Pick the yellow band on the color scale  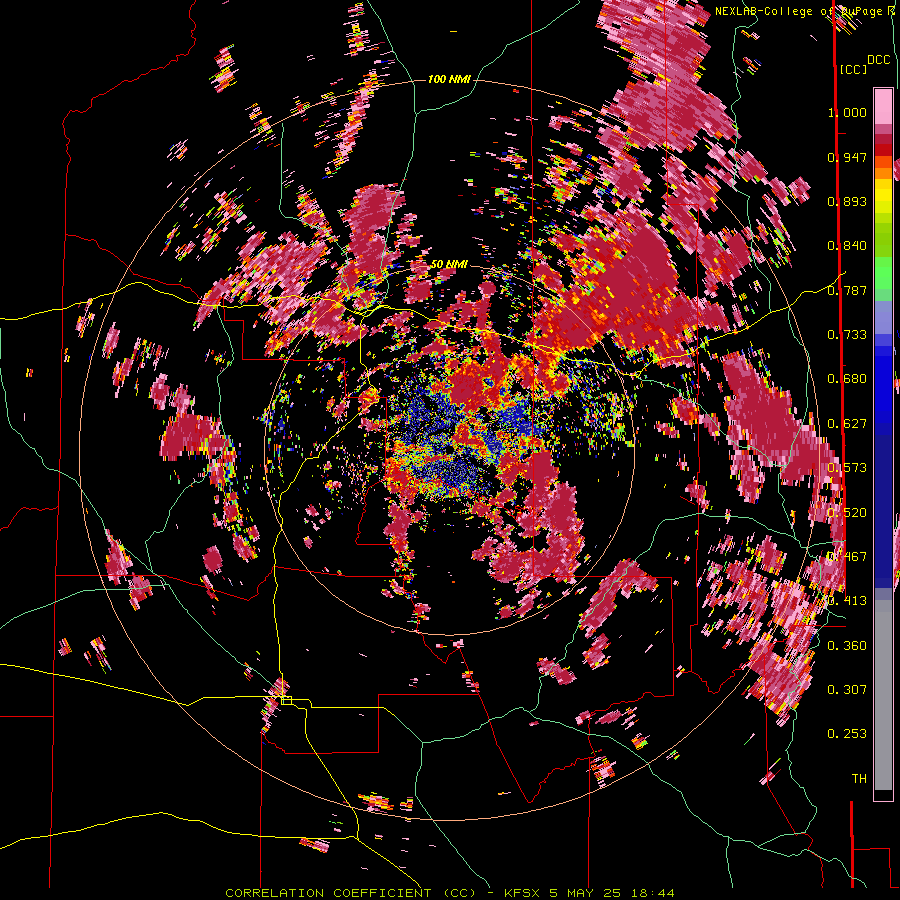click(x=883, y=197)
